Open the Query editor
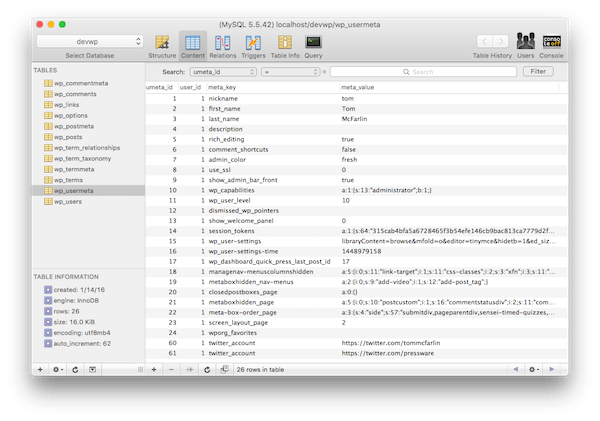 313,46
